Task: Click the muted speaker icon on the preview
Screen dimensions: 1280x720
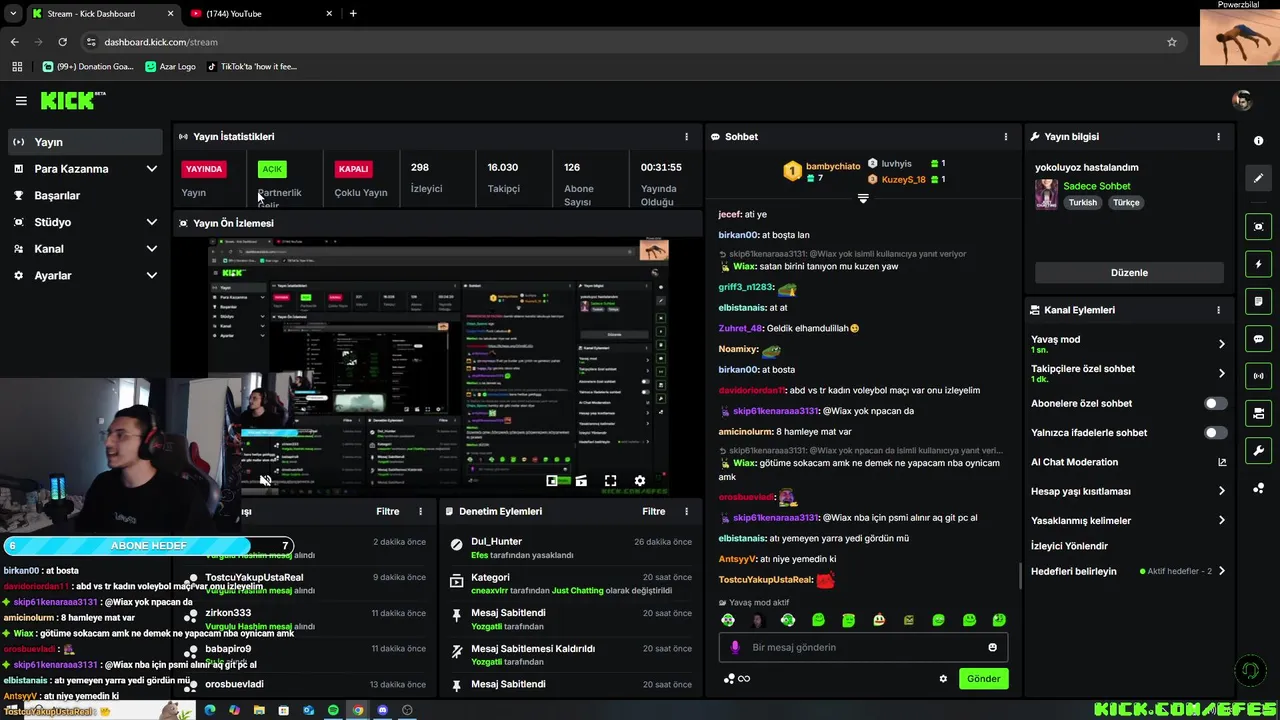Action: 265,481
